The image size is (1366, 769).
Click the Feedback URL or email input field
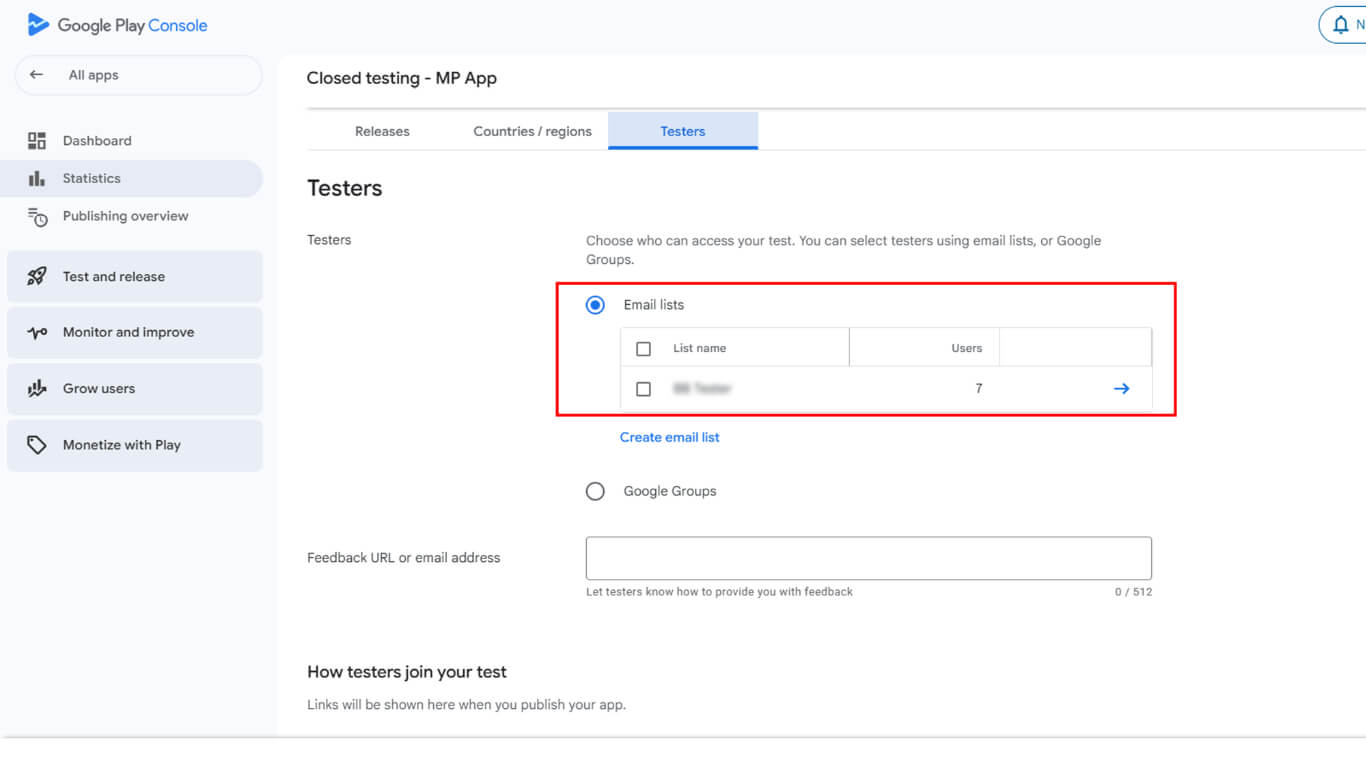tap(868, 558)
